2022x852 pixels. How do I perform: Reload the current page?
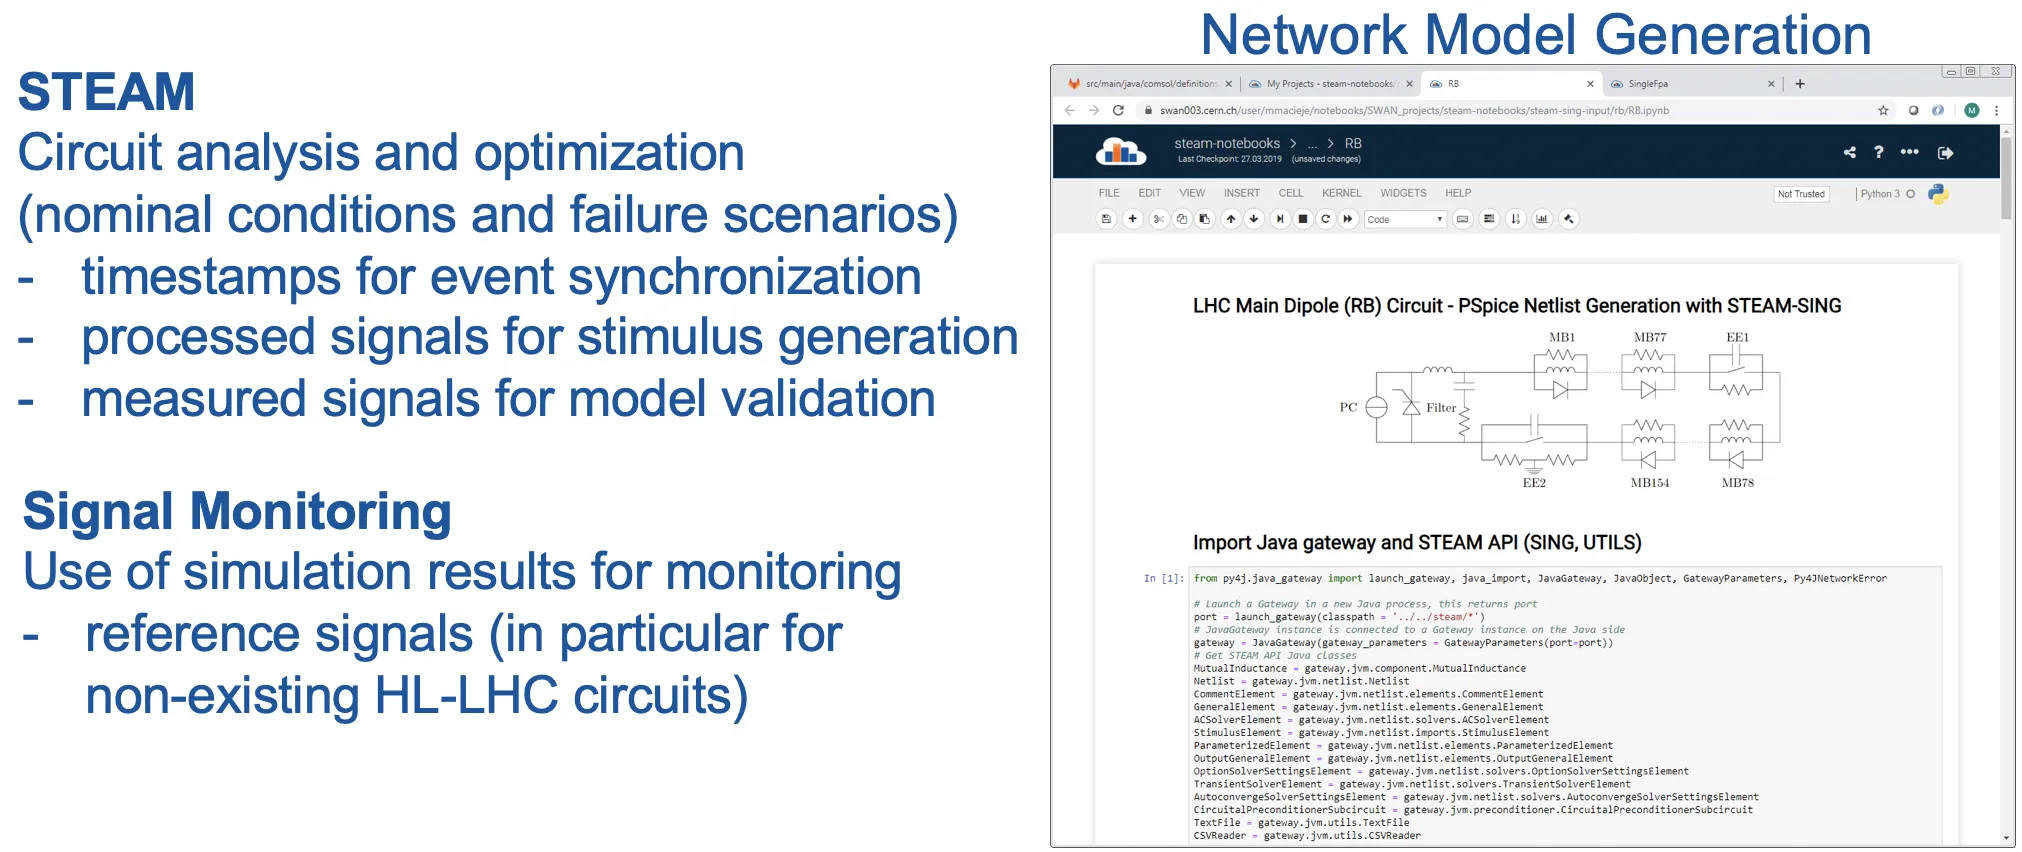[x=1118, y=110]
